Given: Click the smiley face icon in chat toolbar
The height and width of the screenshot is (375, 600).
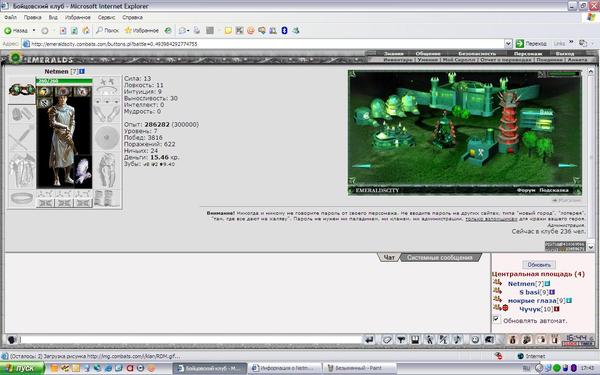Looking at the screenshot, I should [x=475, y=340].
